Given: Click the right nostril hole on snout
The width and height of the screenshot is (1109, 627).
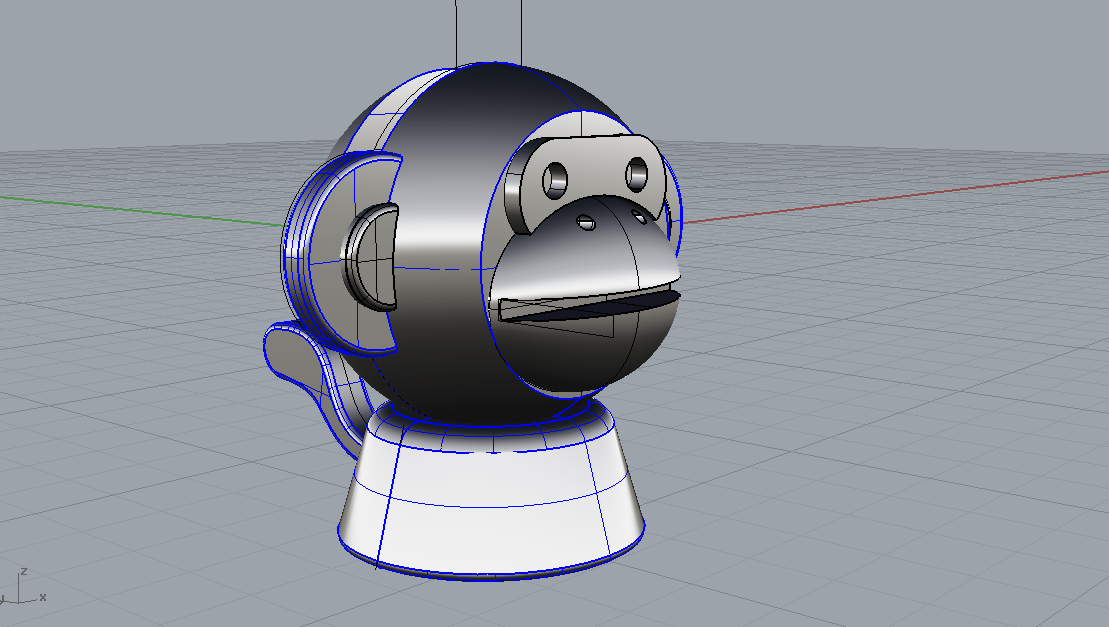Looking at the screenshot, I should [639, 216].
